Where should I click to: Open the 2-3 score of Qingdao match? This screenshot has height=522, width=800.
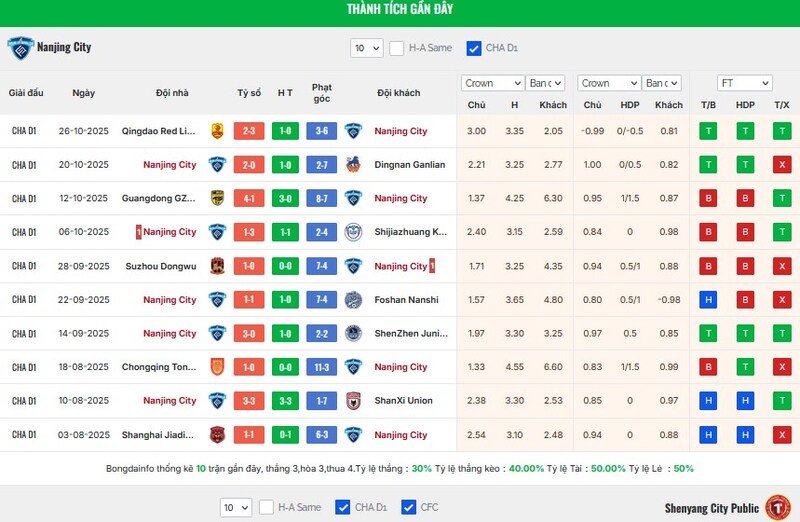[249, 131]
